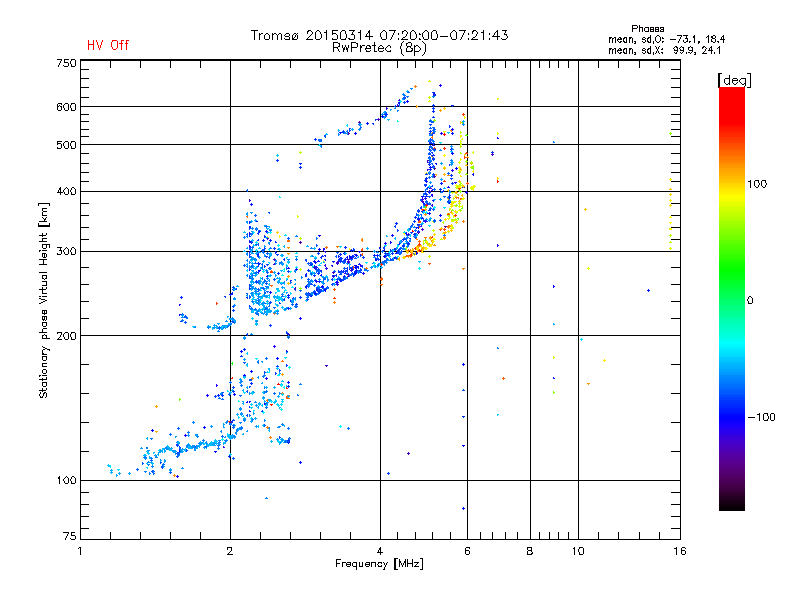Click the y-axis tick label '100'
This screenshot has height=600, width=800.
click(x=66, y=481)
